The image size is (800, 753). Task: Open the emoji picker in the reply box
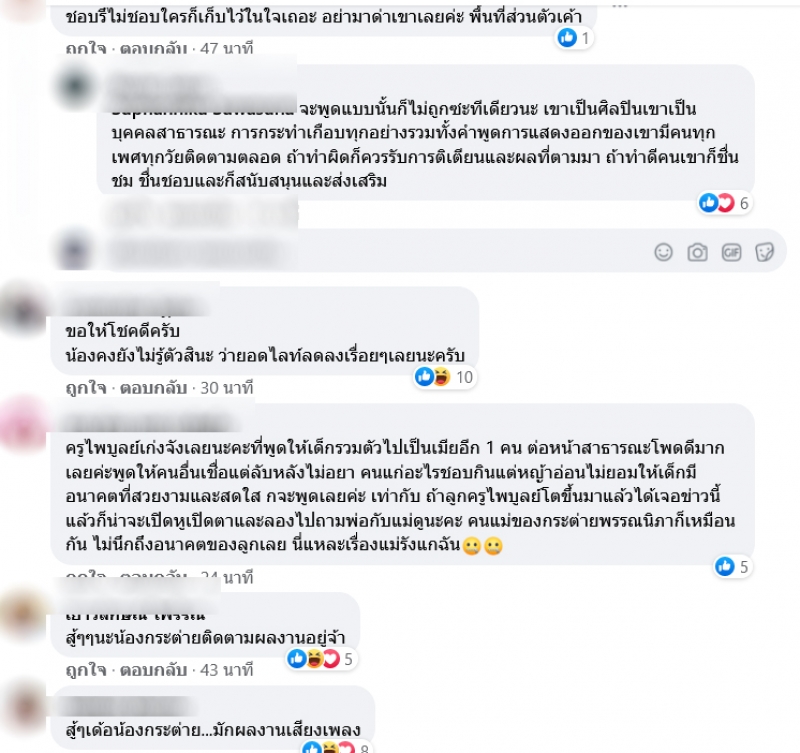[x=663, y=252]
